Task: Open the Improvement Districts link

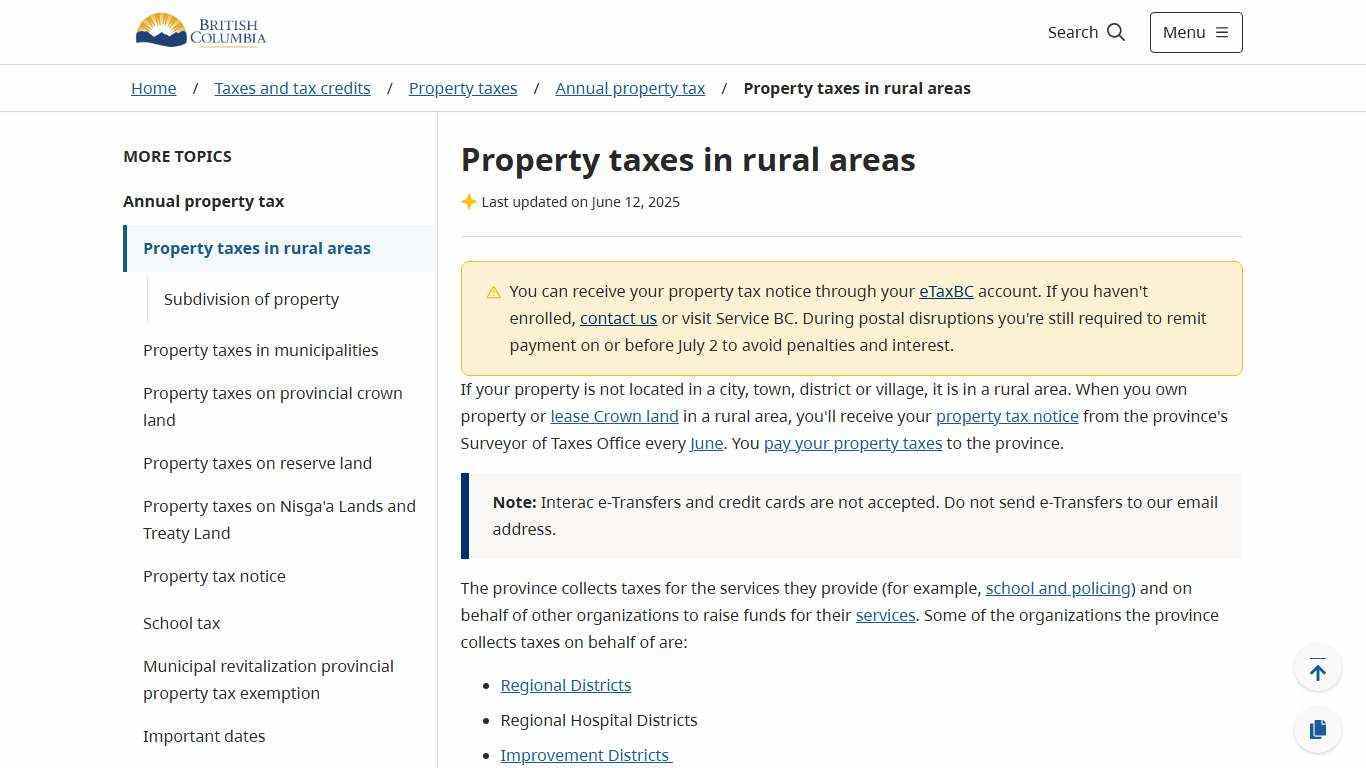Action: pos(585,755)
